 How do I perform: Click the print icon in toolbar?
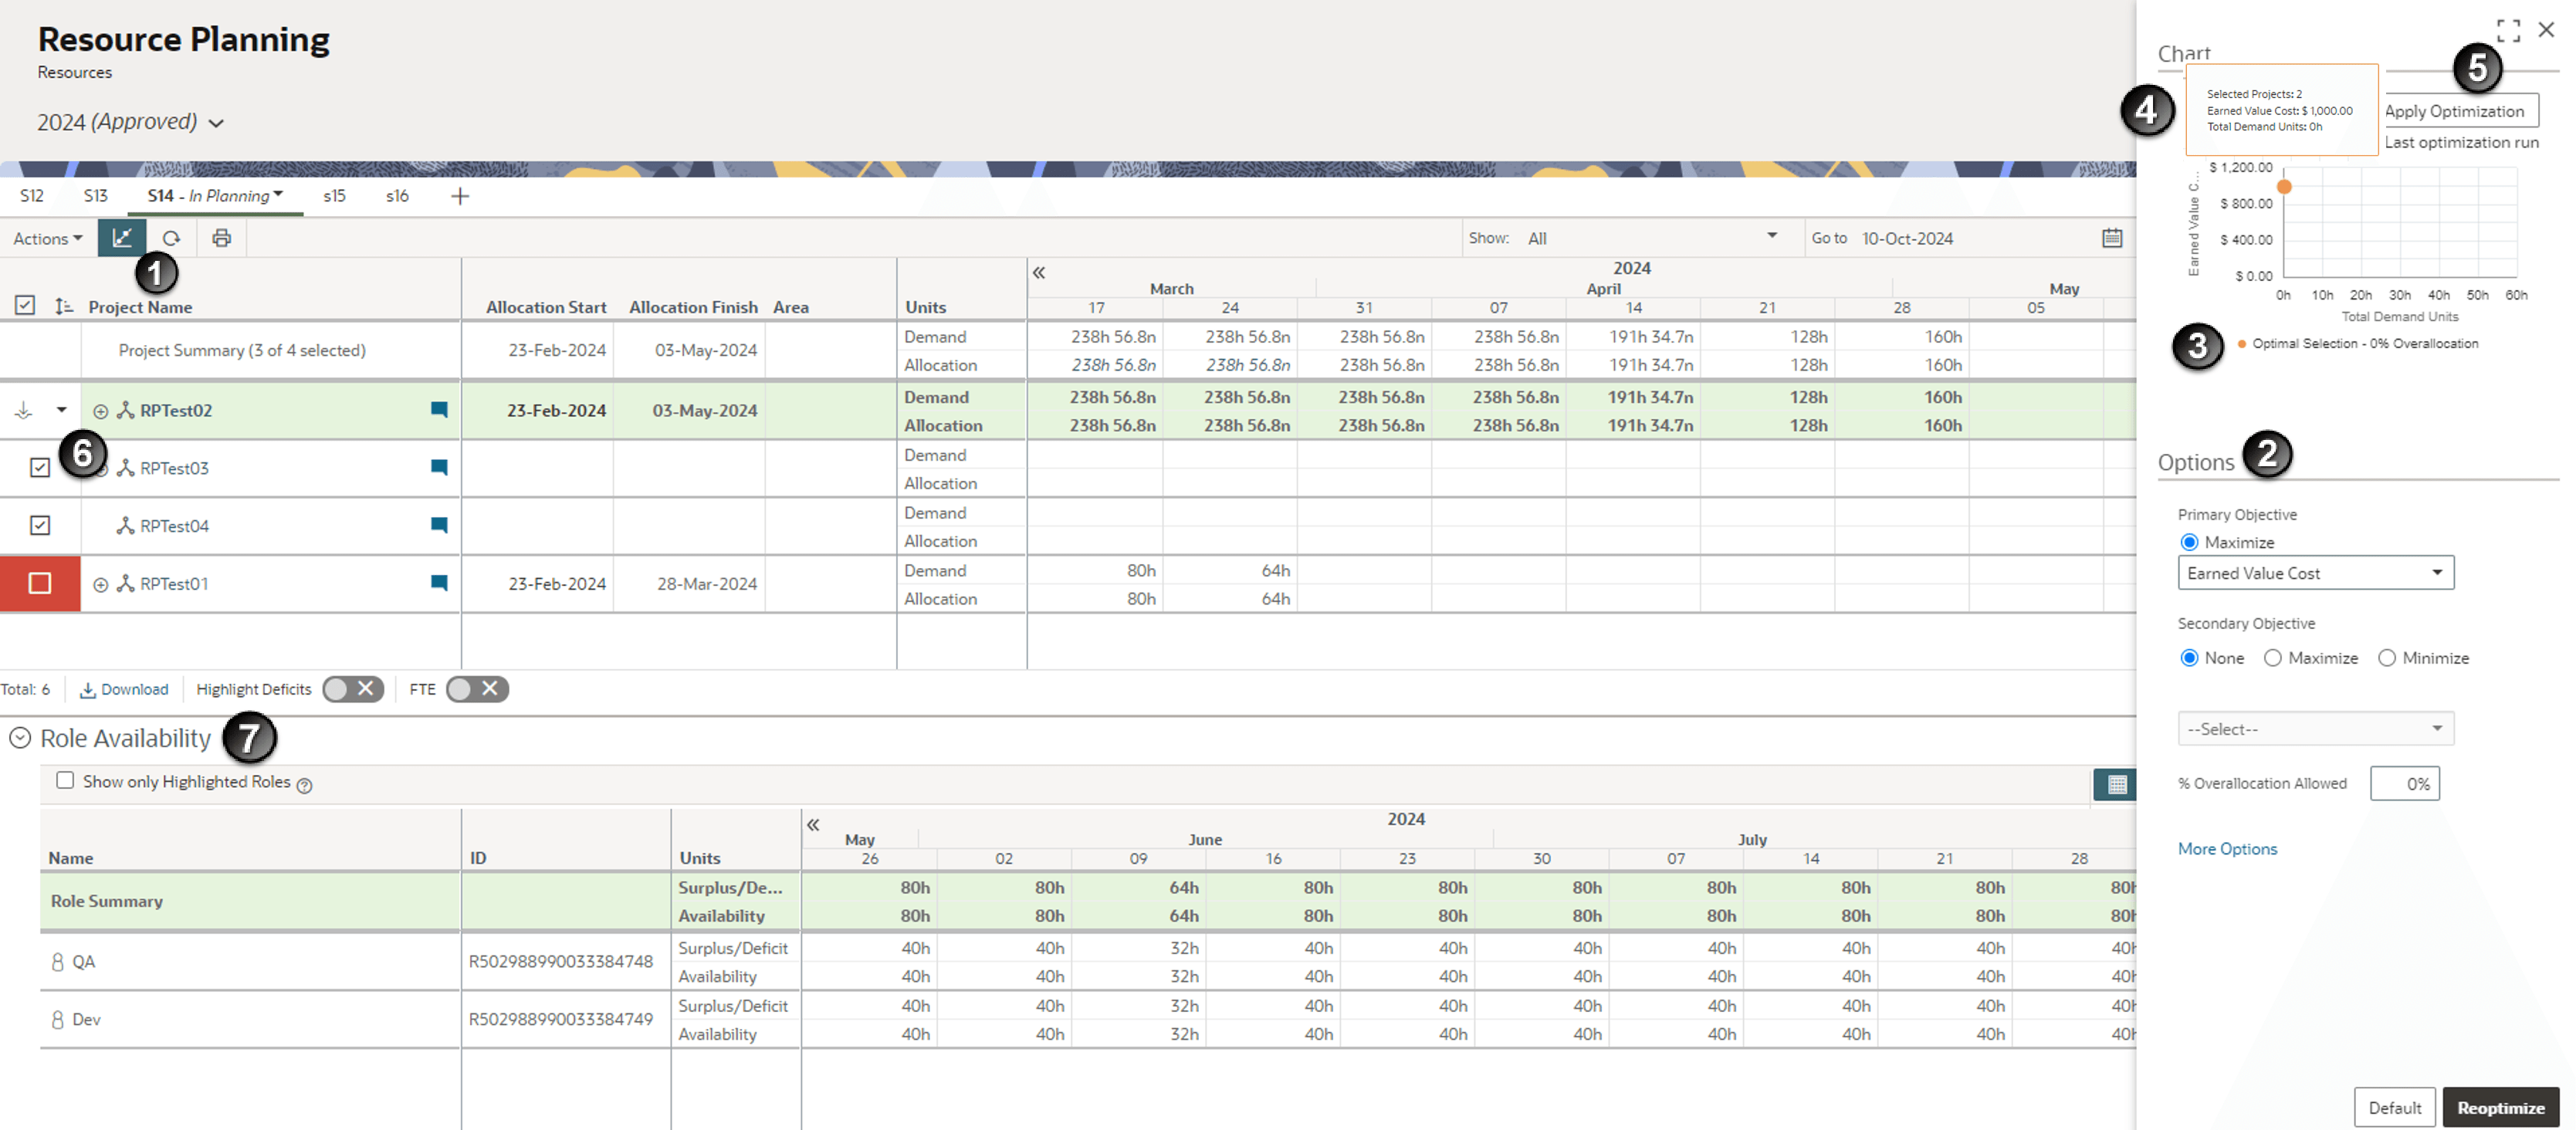tap(221, 238)
